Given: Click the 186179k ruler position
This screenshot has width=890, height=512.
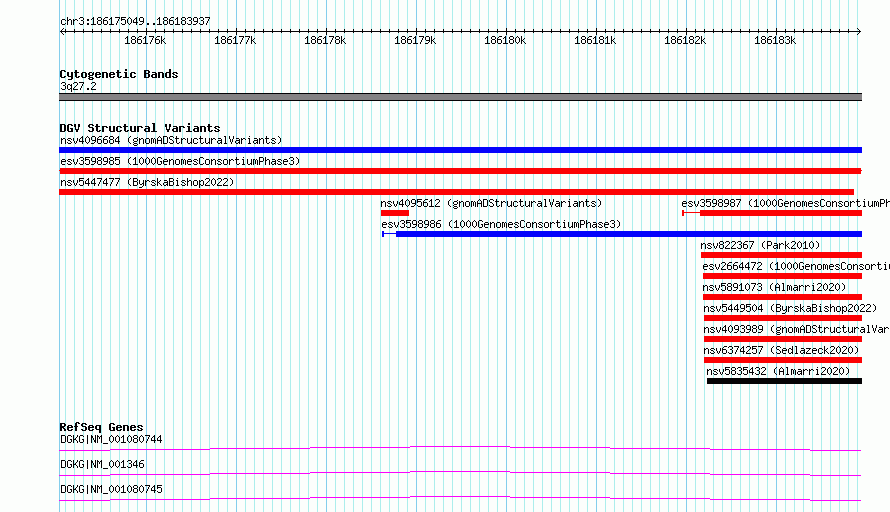Looking at the screenshot, I should [x=415, y=40].
